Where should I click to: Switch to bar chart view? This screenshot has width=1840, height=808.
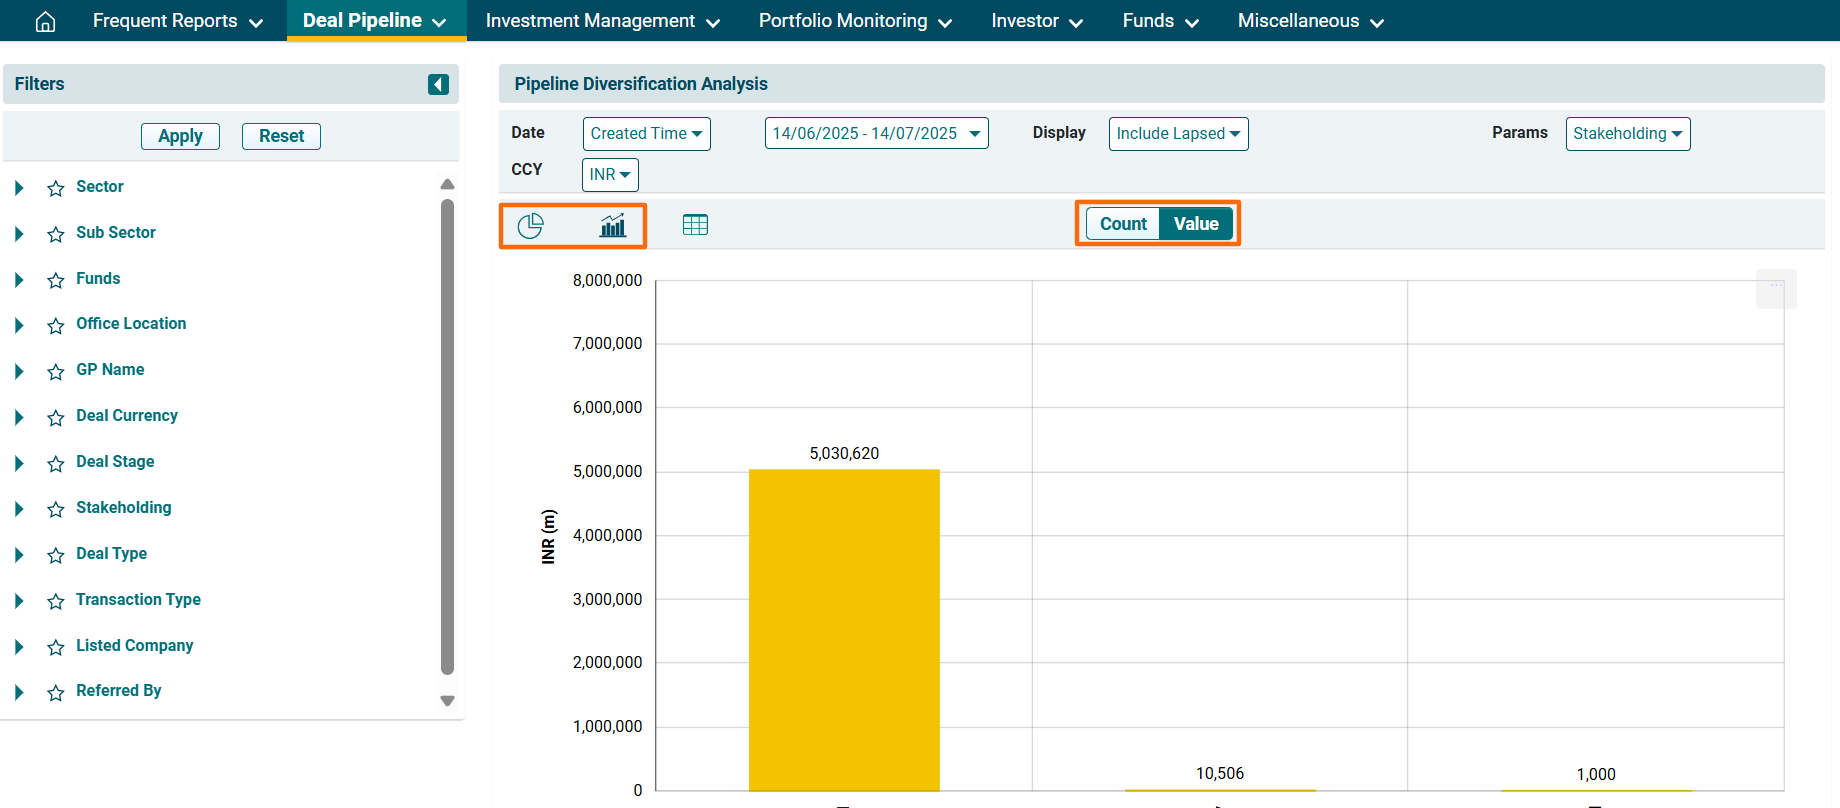[x=612, y=226]
